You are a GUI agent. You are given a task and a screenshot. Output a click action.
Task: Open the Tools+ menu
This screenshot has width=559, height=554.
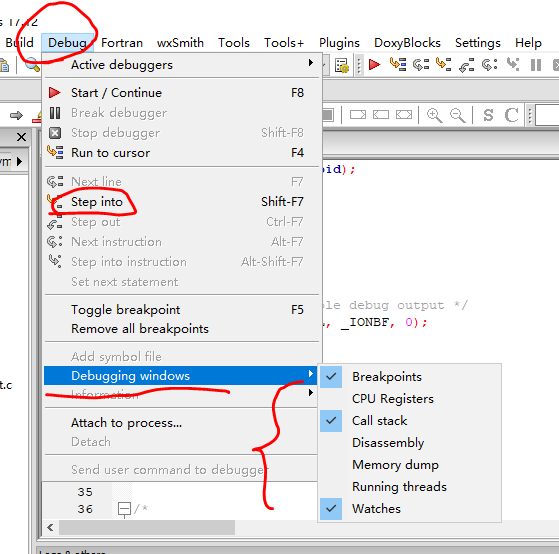point(284,43)
